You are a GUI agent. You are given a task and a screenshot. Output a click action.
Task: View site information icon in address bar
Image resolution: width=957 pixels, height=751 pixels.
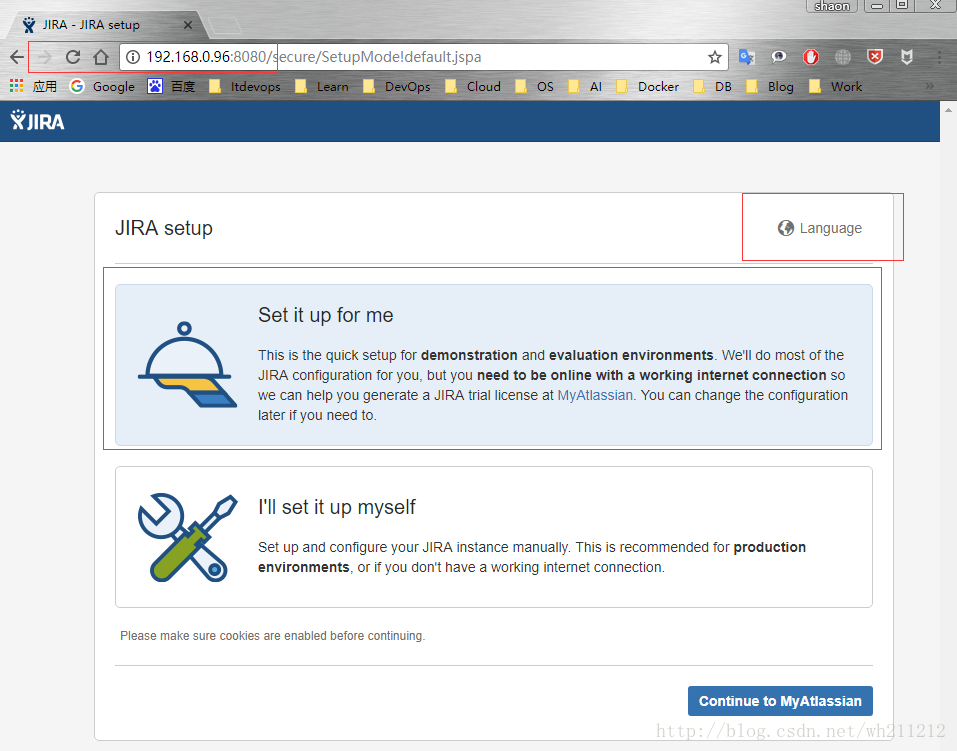click(132, 57)
